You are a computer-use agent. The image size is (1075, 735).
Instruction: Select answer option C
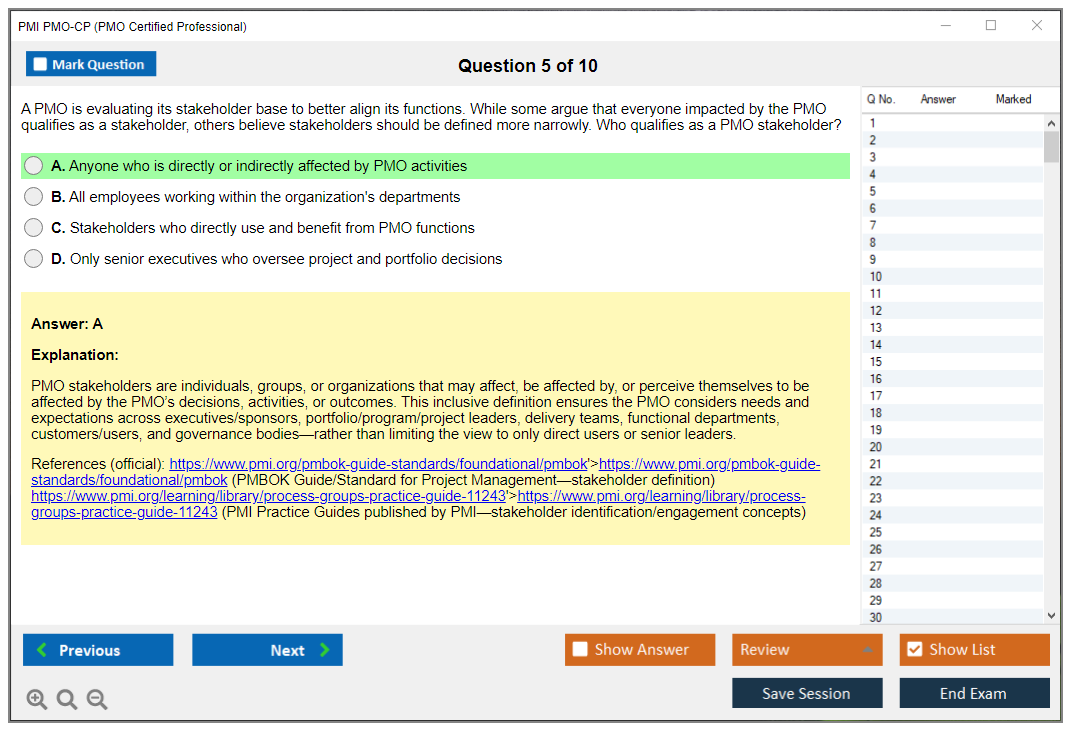33,227
